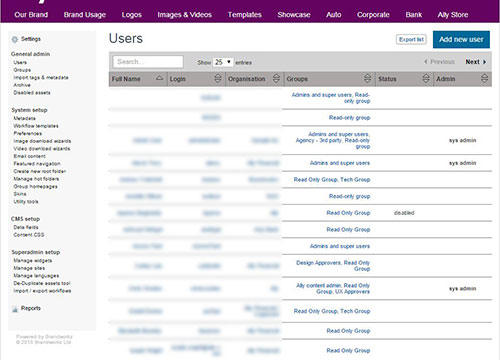This screenshot has width=500, height=360.
Task: Open Preferences sidebar link
Action: pos(28,133)
